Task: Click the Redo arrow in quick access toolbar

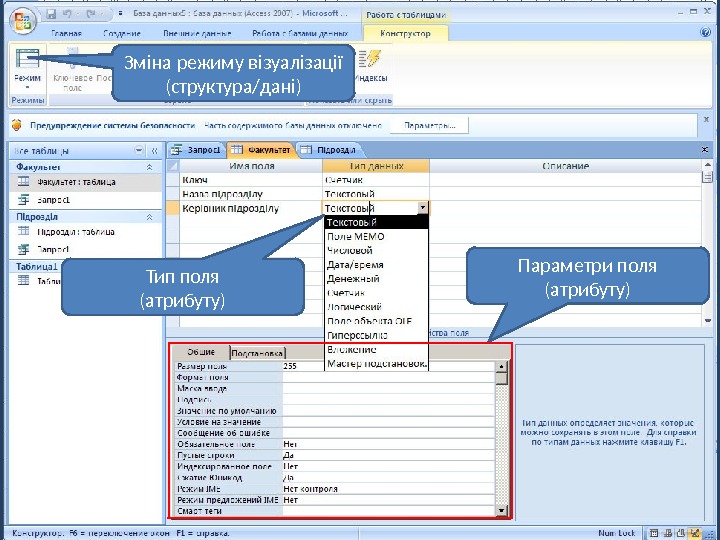Action: pyautogui.click(x=91, y=14)
